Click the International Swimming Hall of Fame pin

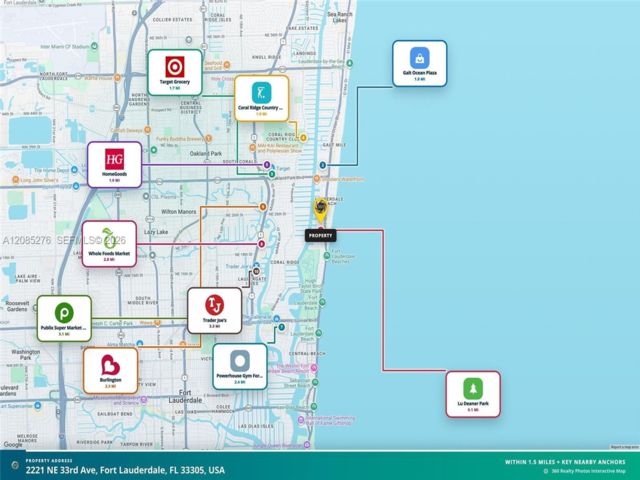point(301,420)
